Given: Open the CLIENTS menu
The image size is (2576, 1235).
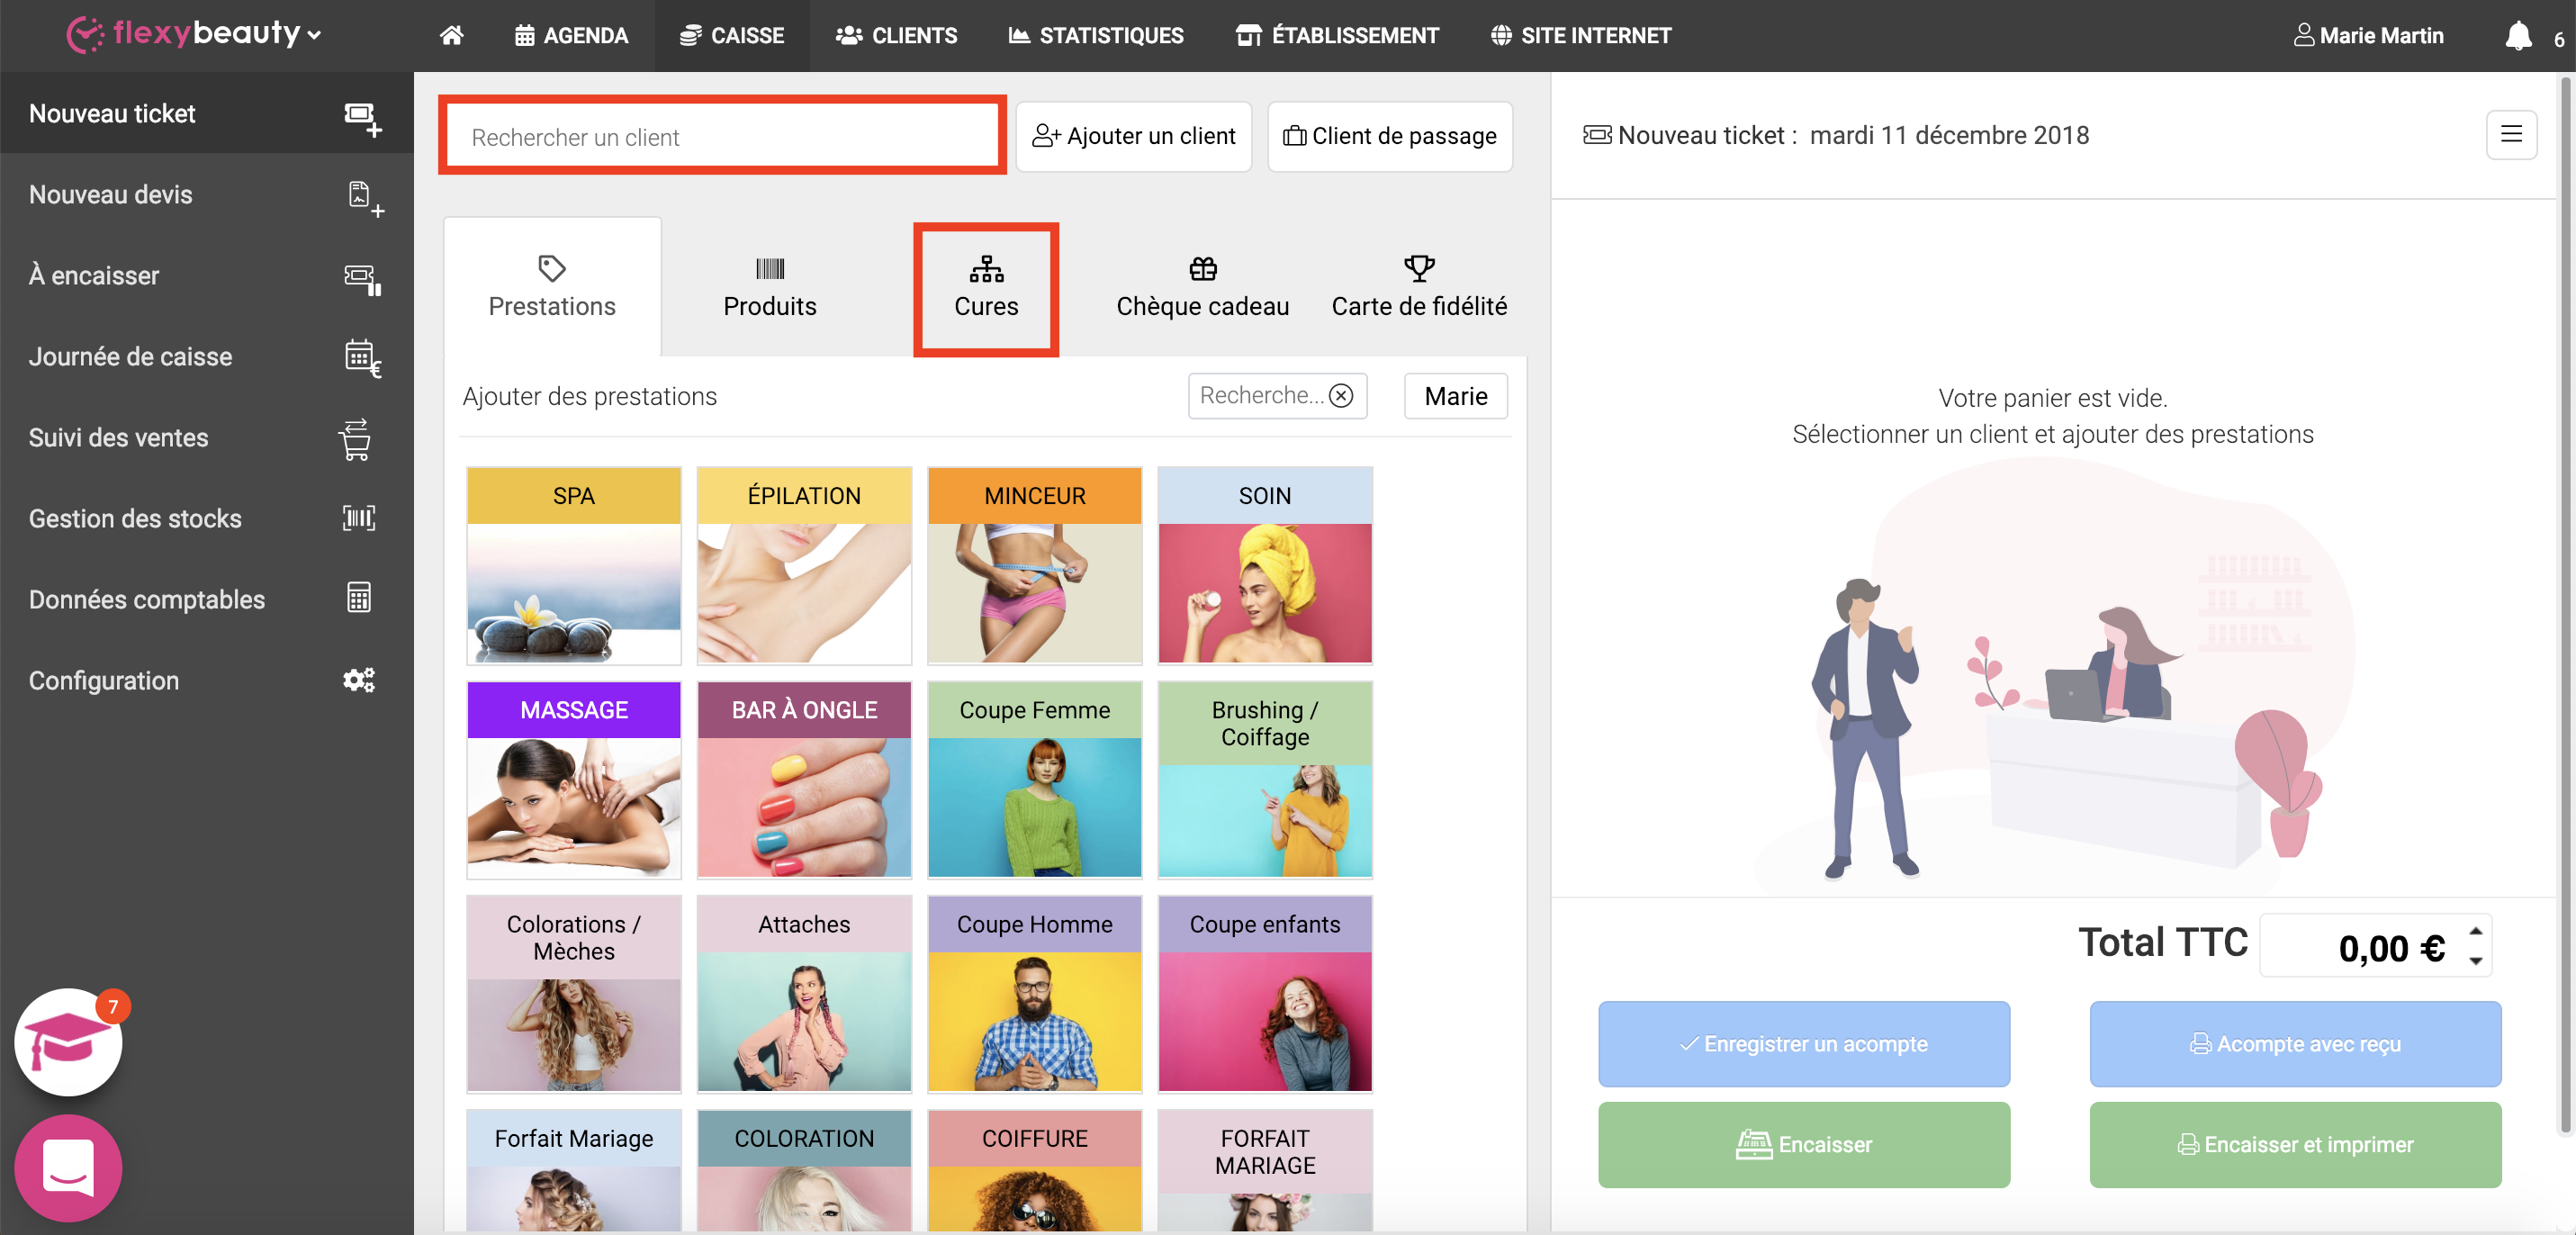Looking at the screenshot, I should tap(896, 36).
